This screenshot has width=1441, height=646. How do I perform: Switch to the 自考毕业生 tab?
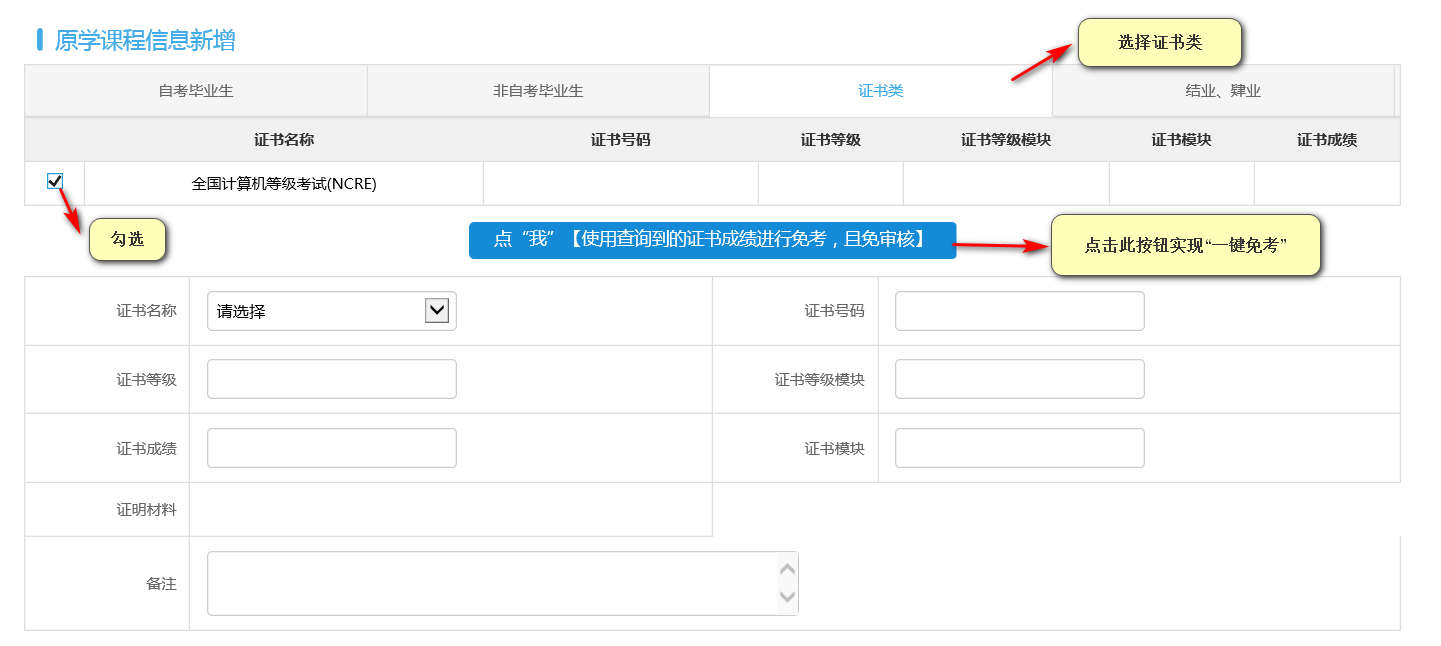tap(196, 90)
